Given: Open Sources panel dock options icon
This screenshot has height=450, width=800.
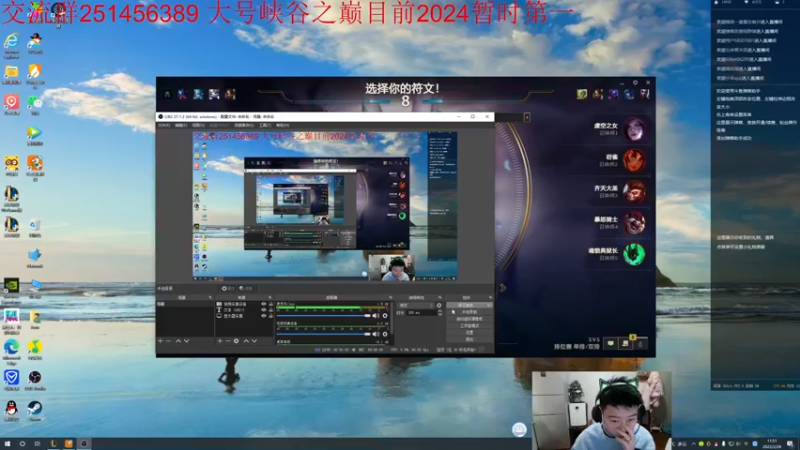Looking at the screenshot, I should [x=270, y=297].
